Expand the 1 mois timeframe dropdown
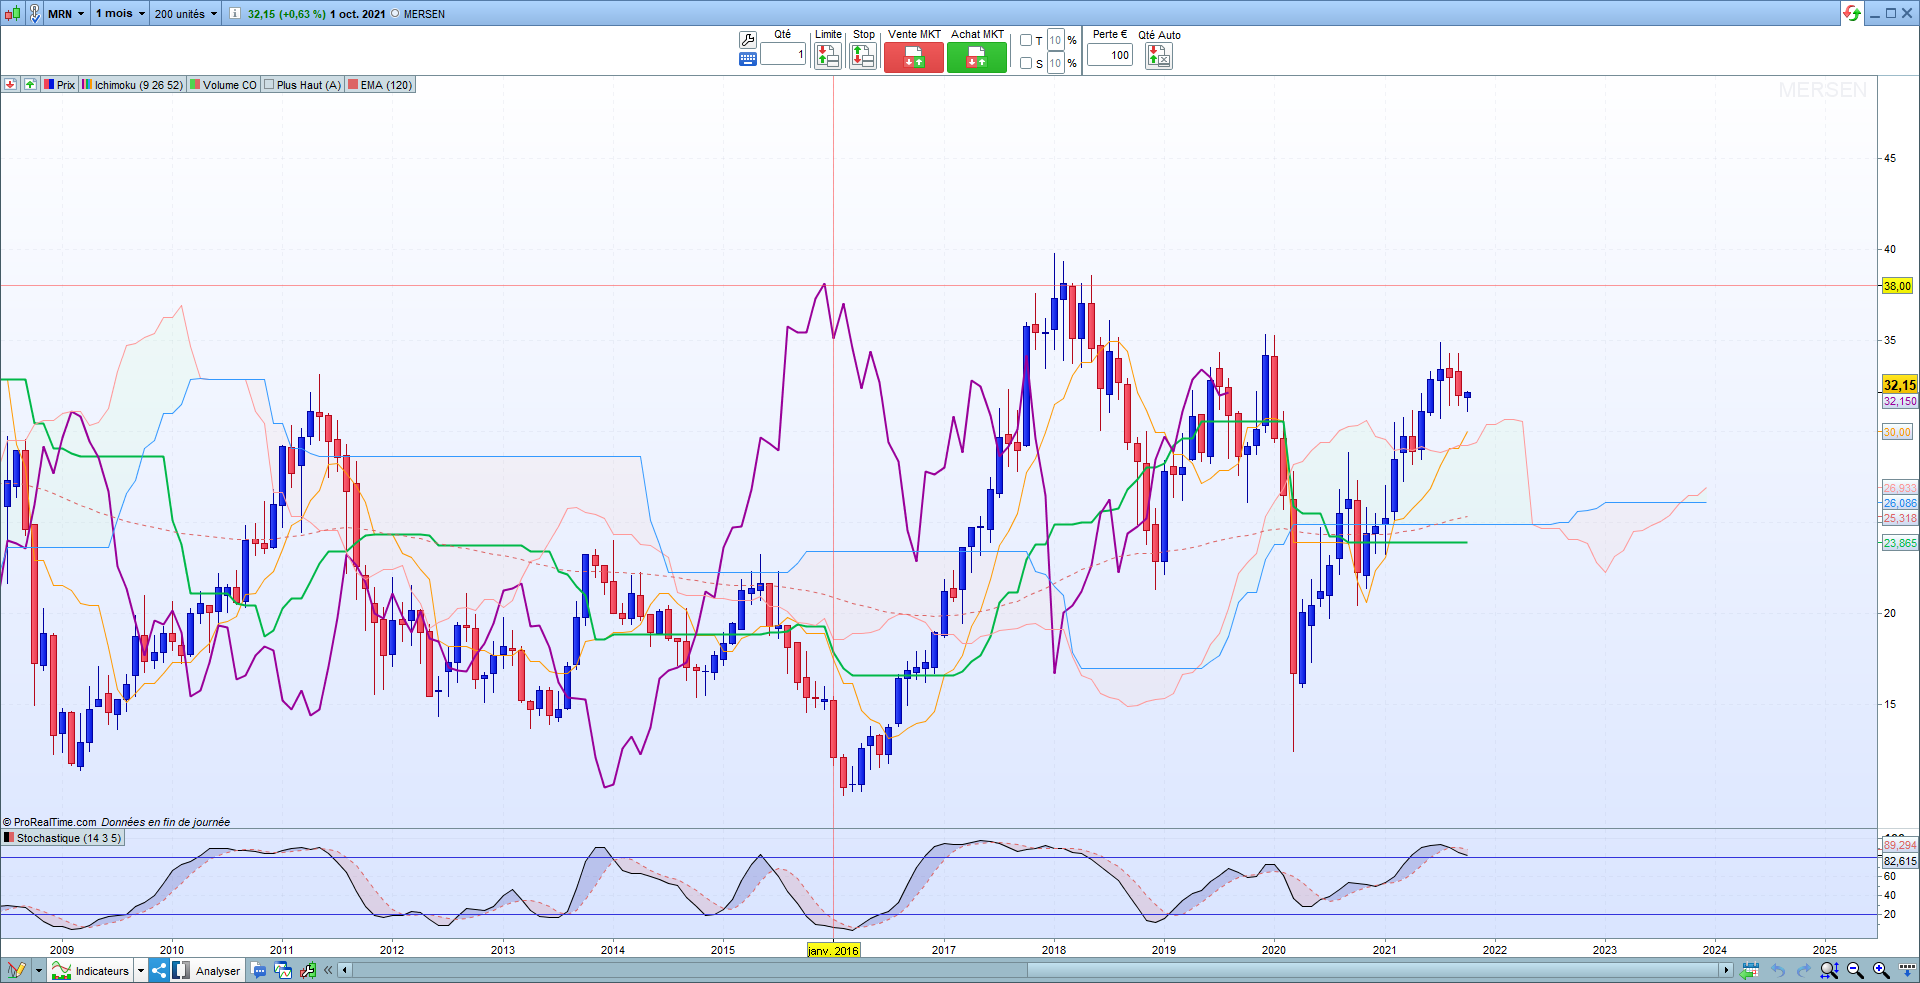 [x=120, y=14]
